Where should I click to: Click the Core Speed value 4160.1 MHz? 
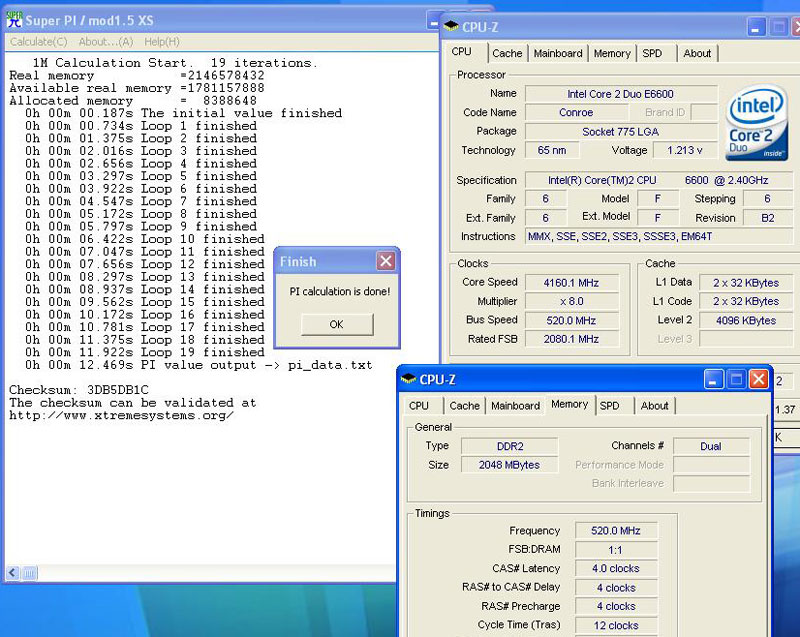[571, 283]
